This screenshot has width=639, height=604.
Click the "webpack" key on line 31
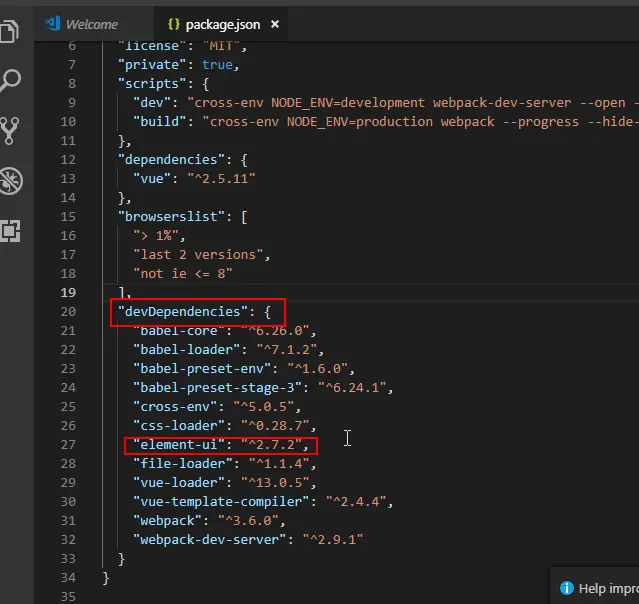pos(167,520)
